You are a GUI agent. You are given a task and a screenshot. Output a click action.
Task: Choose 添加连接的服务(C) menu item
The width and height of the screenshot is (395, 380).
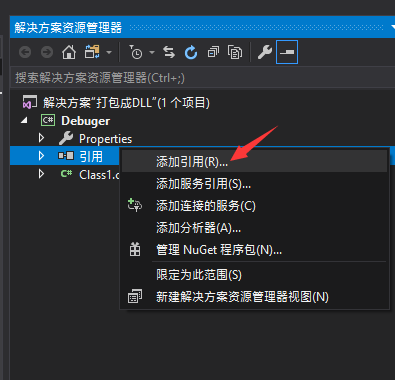pyautogui.click(x=255, y=206)
